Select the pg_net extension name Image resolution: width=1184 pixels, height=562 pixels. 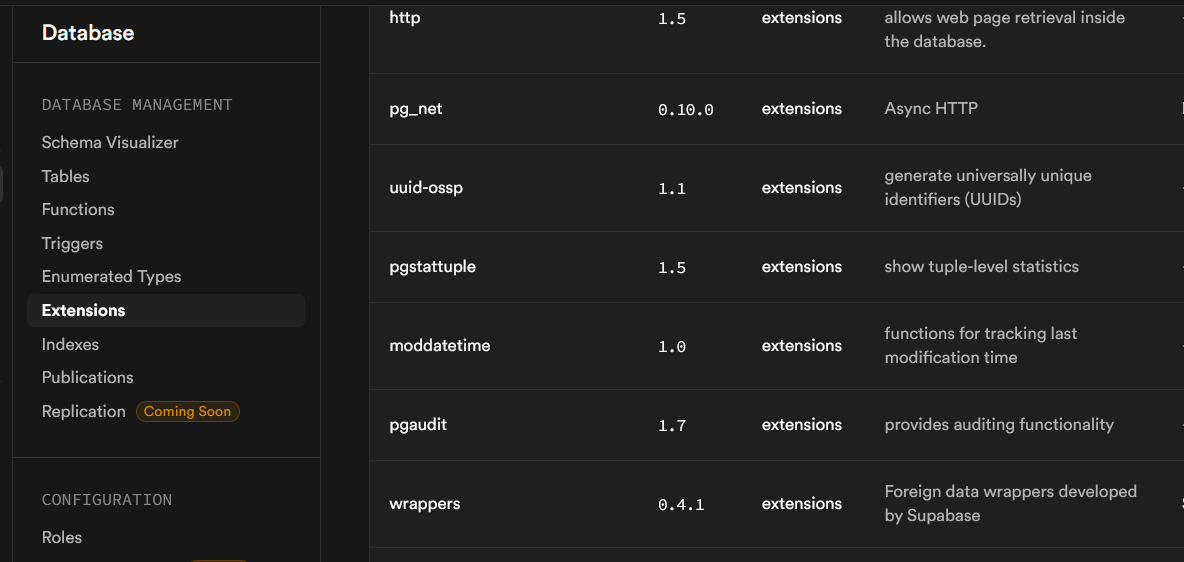coord(416,109)
